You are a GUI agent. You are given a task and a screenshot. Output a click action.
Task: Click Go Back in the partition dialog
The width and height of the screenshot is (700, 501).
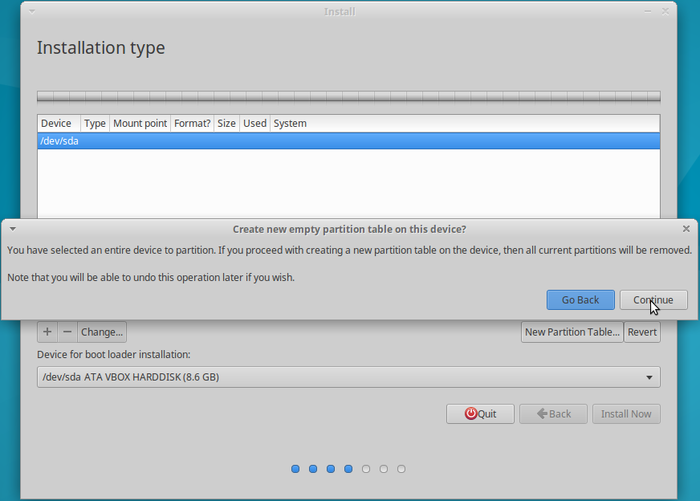580,300
